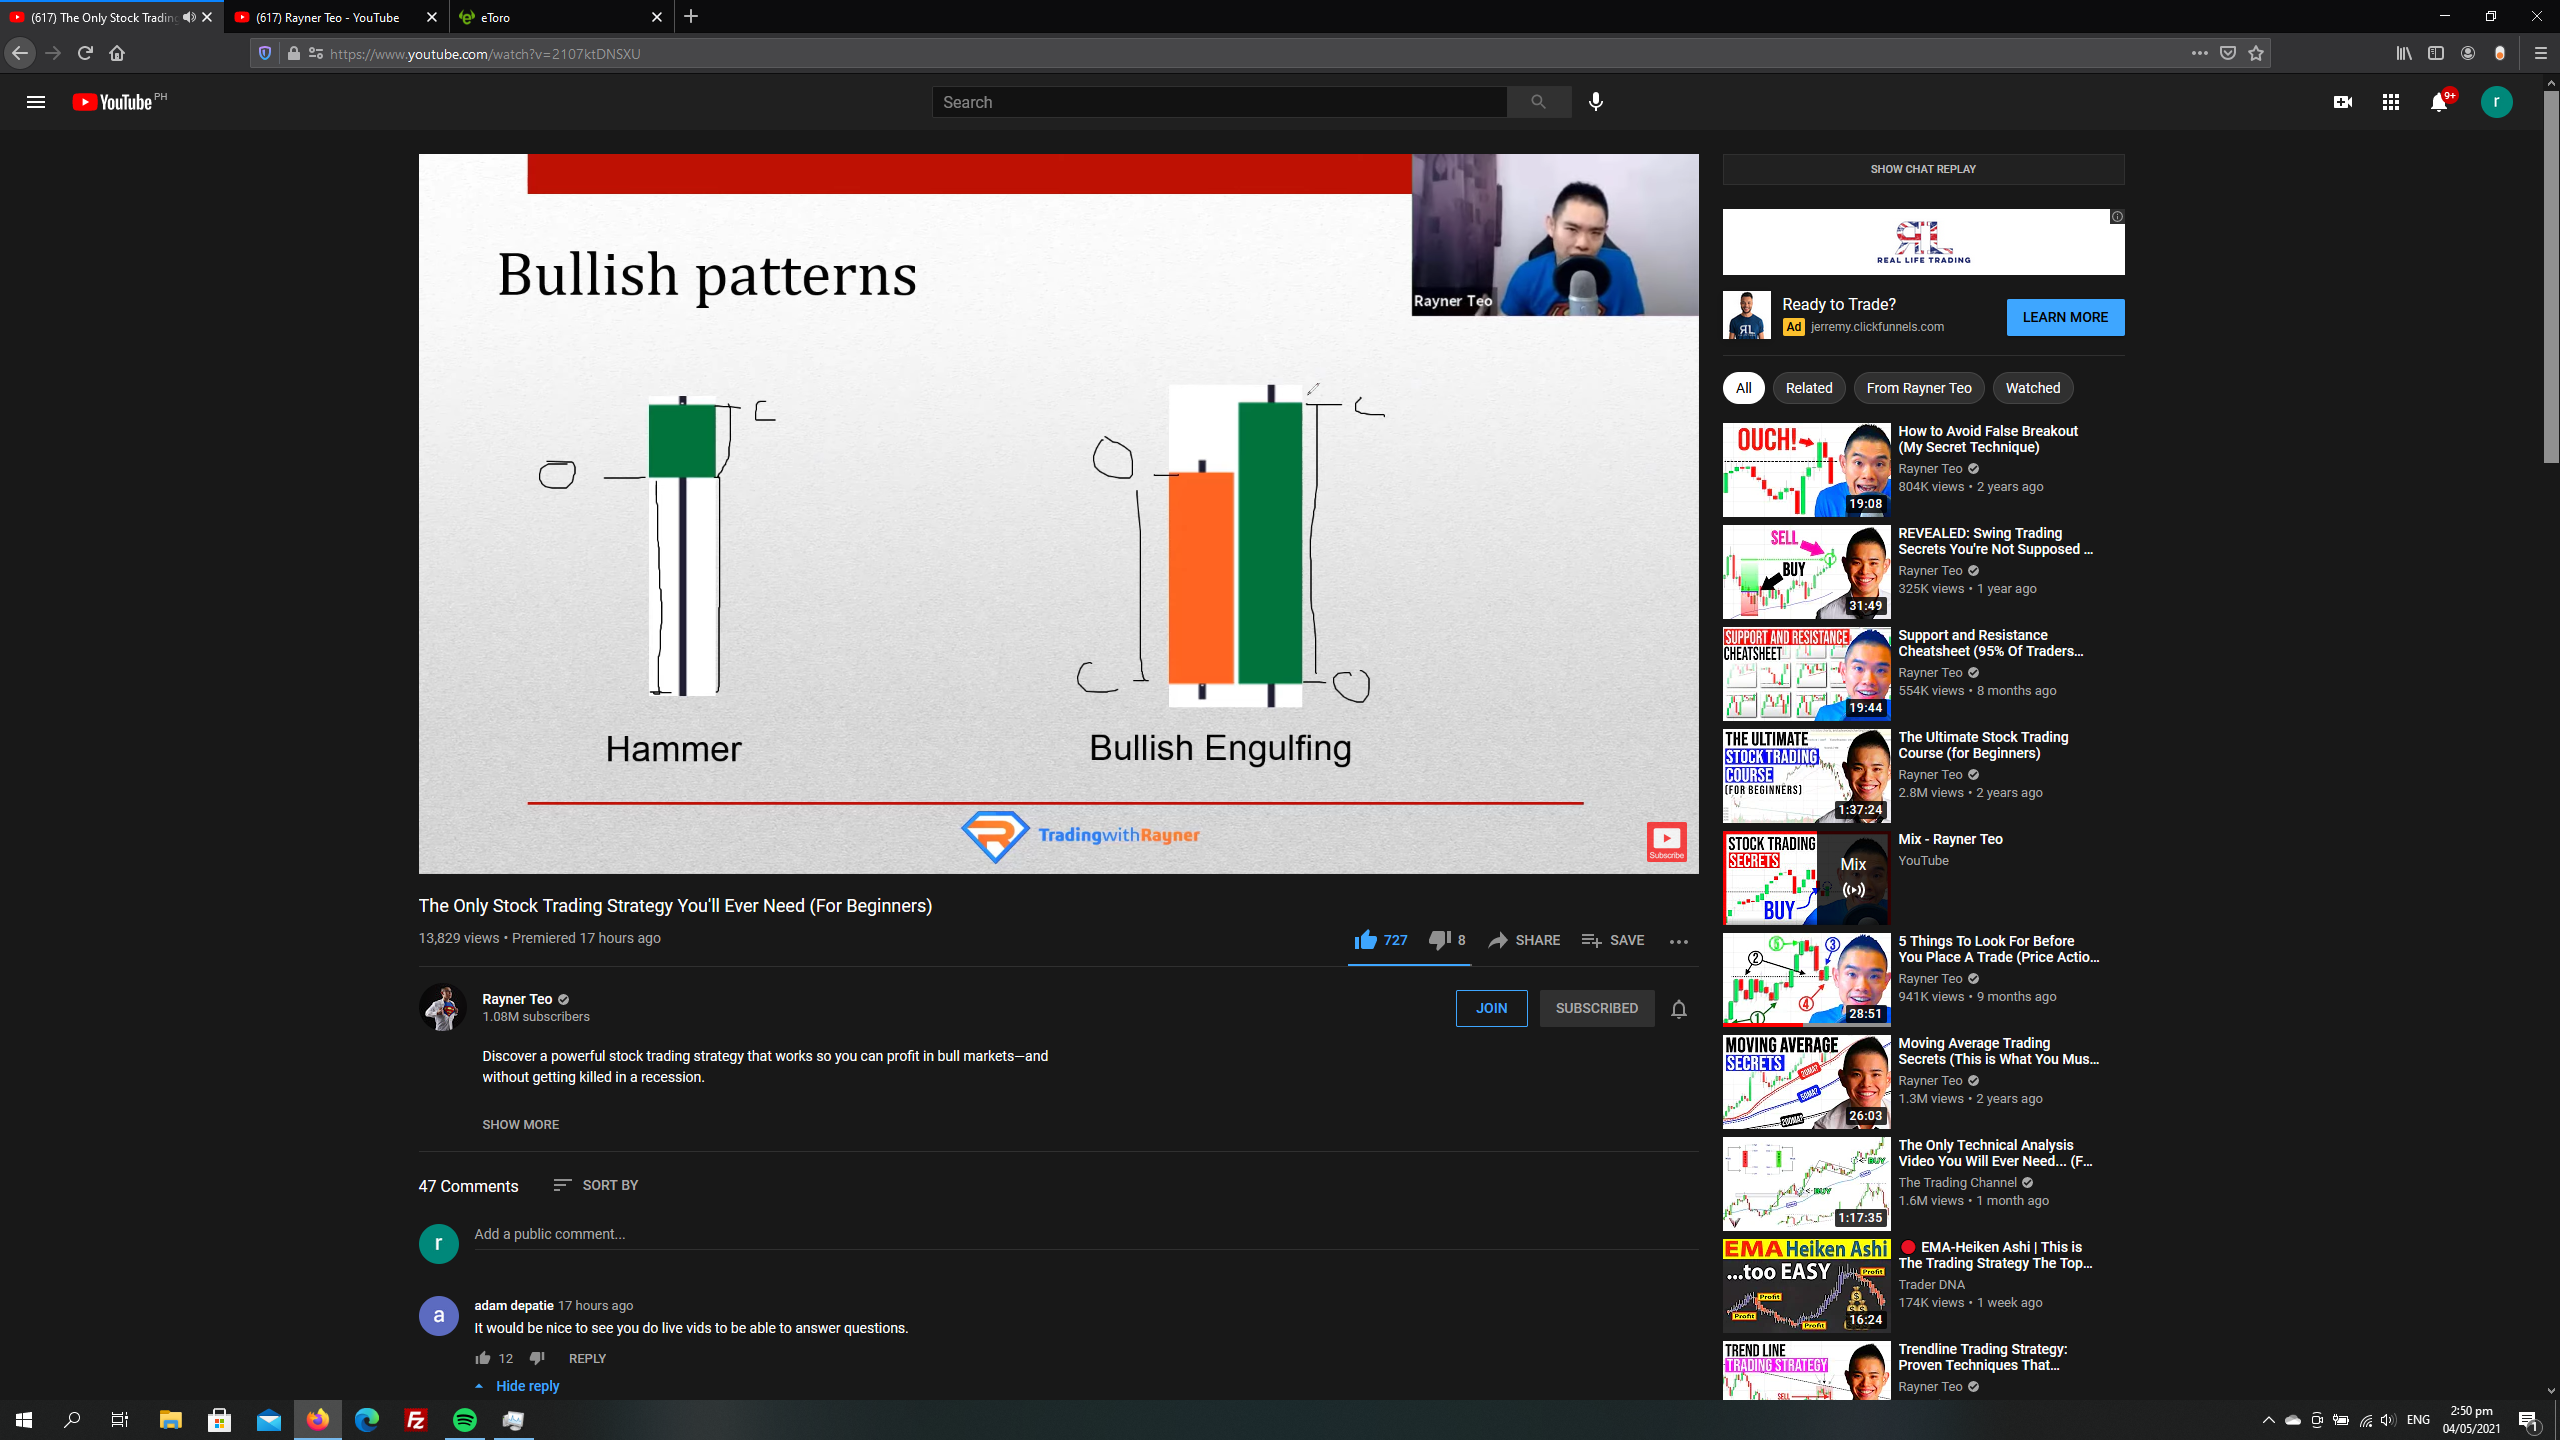Expand description with SHOW MORE
This screenshot has height=1440, width=2560.
520,1125
